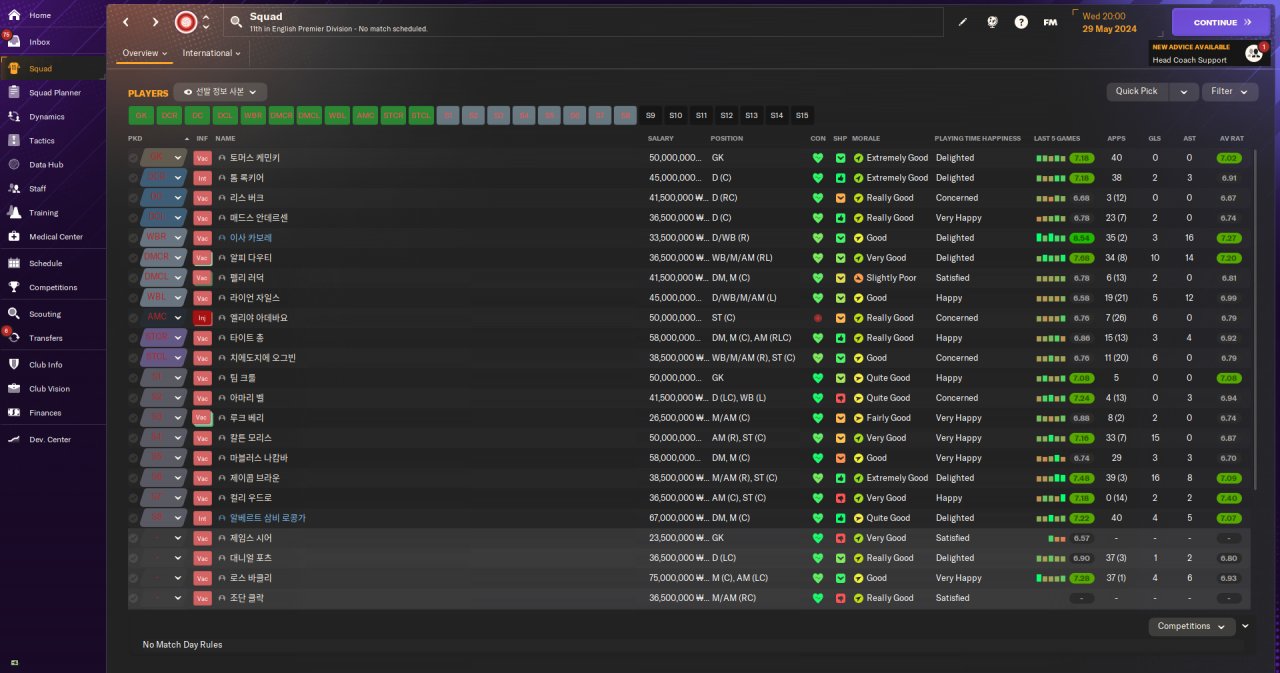
Task: Open the 선발 정보 사본 view dropdown
Action: 220,92
